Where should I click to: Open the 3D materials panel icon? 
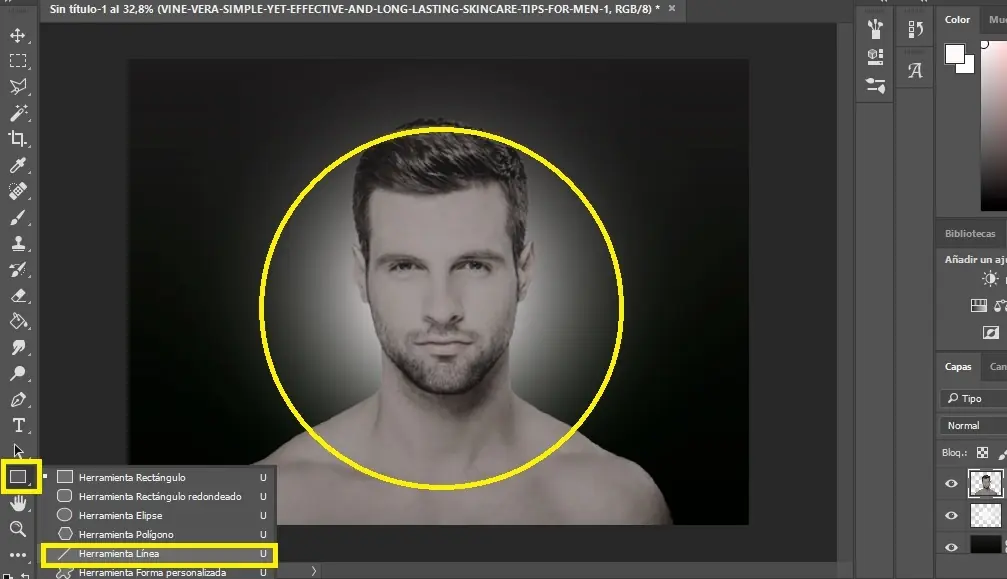click(875, 56)
